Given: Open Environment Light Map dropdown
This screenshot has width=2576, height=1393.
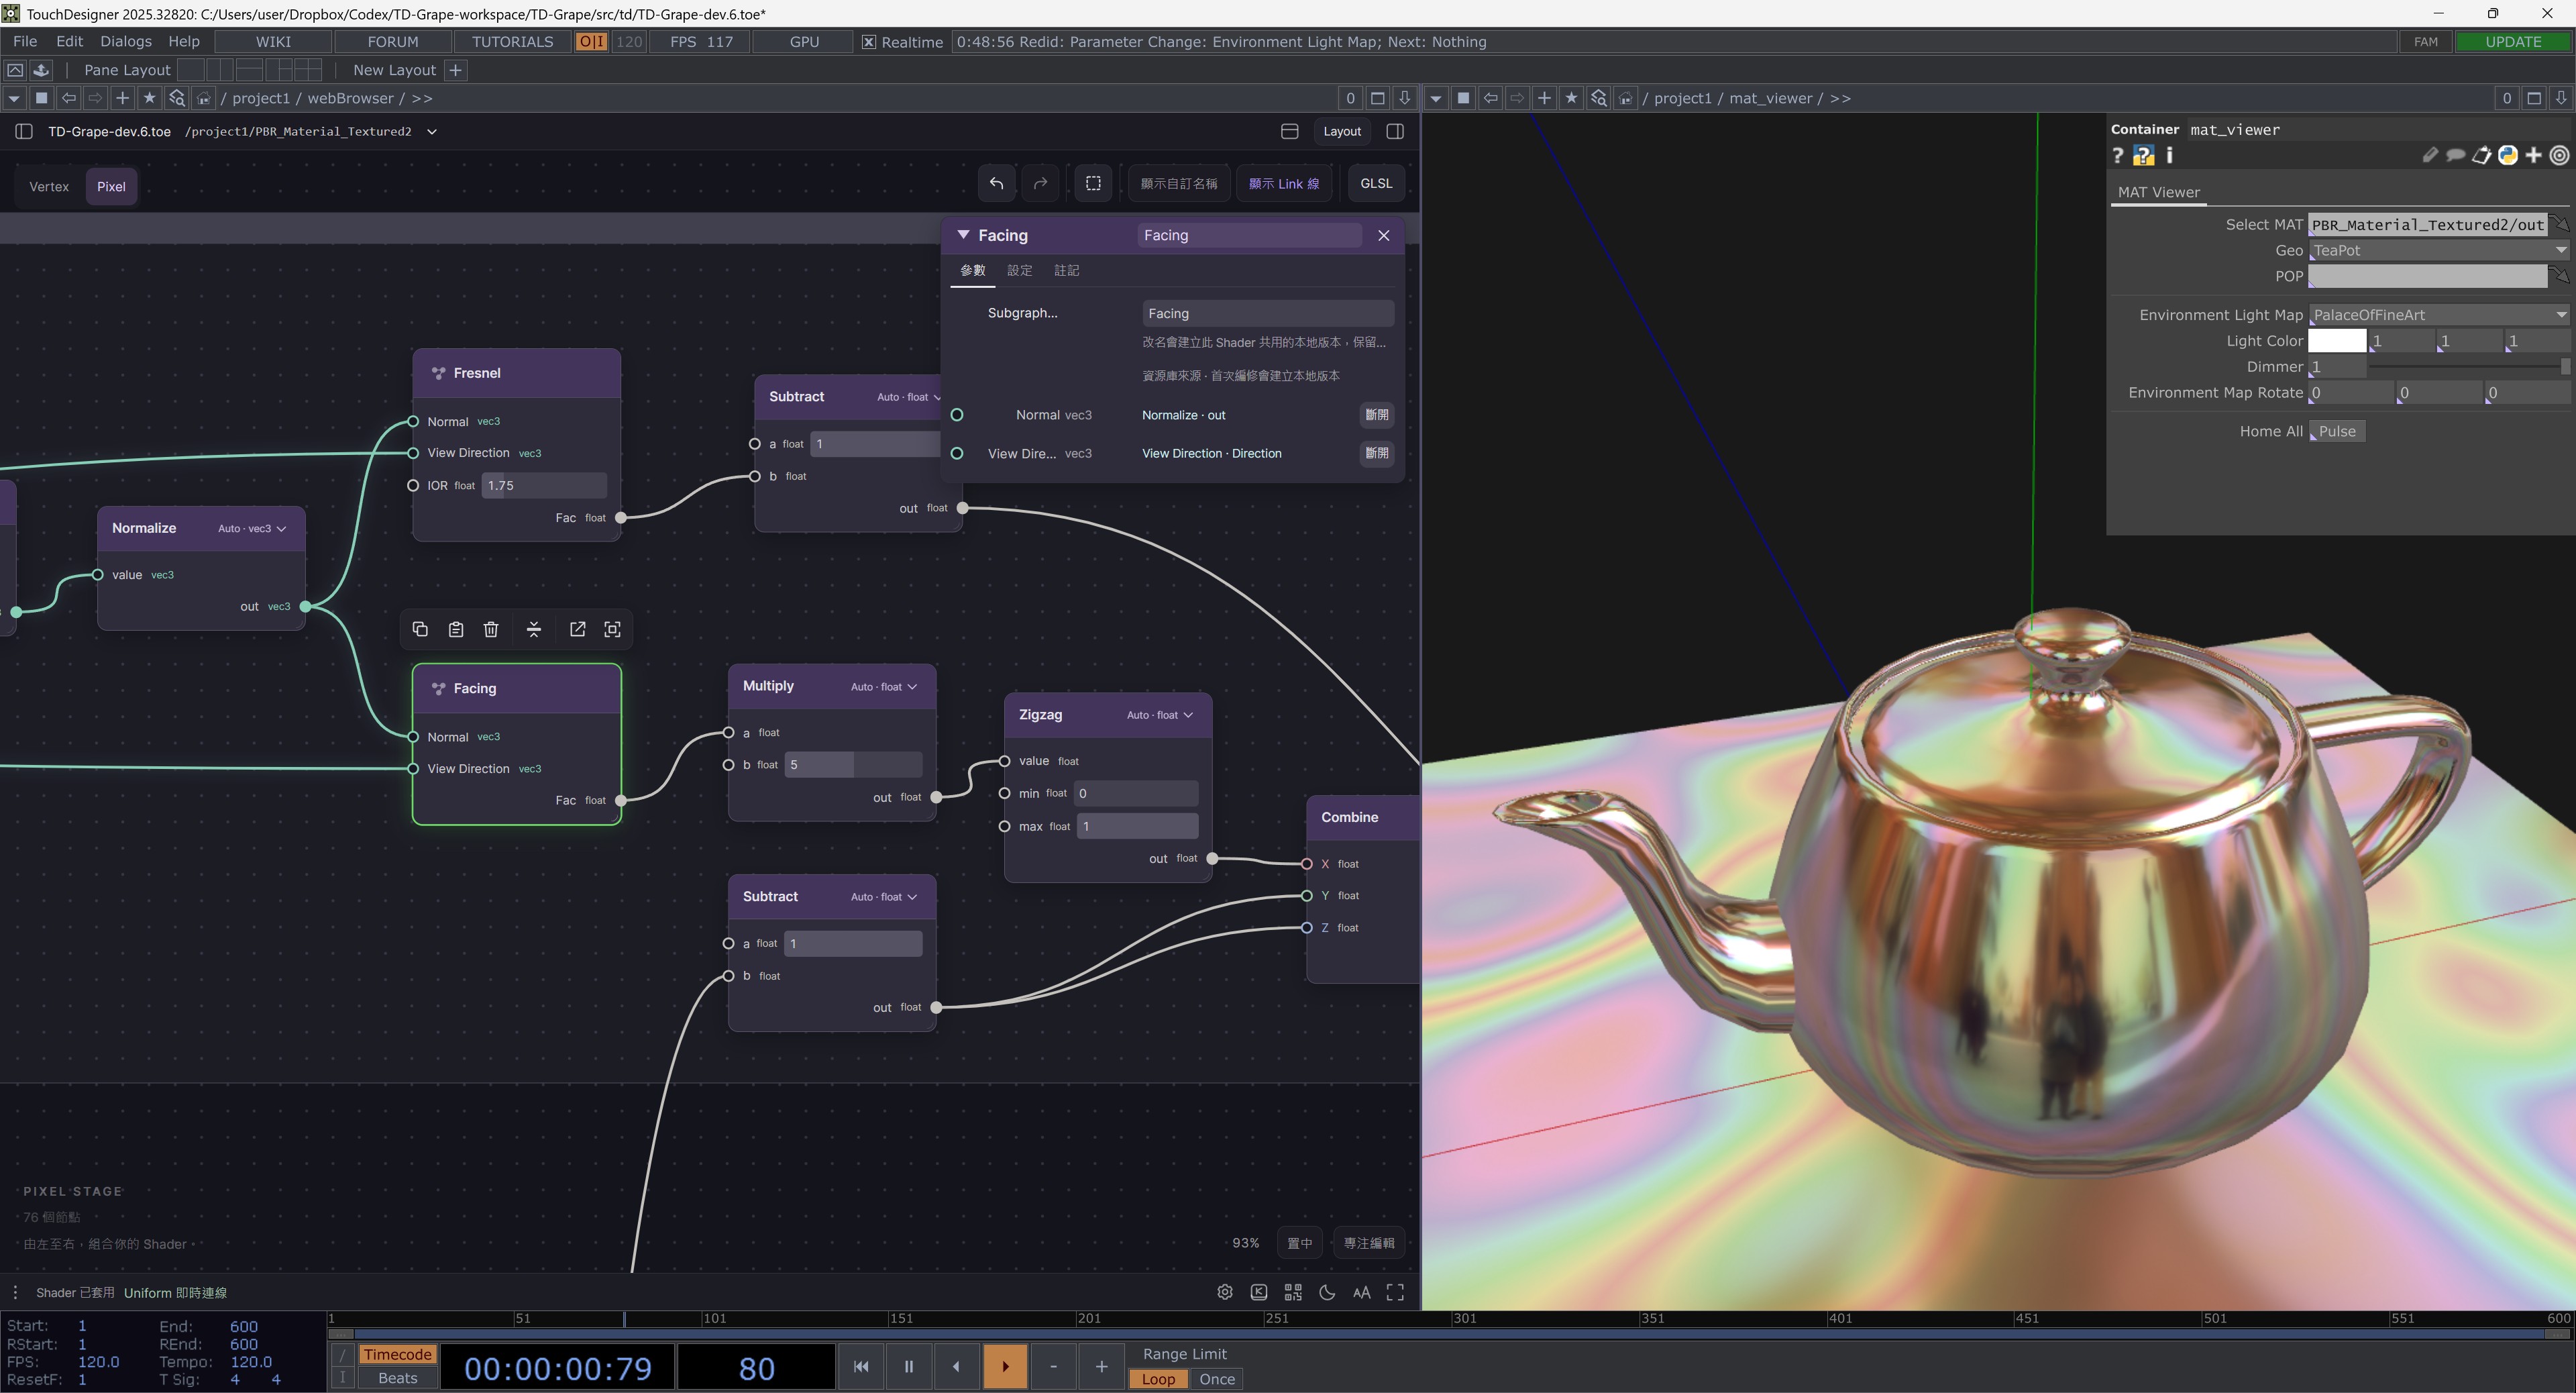Looking at the screenshot, I should click(x=2438, y=315).
